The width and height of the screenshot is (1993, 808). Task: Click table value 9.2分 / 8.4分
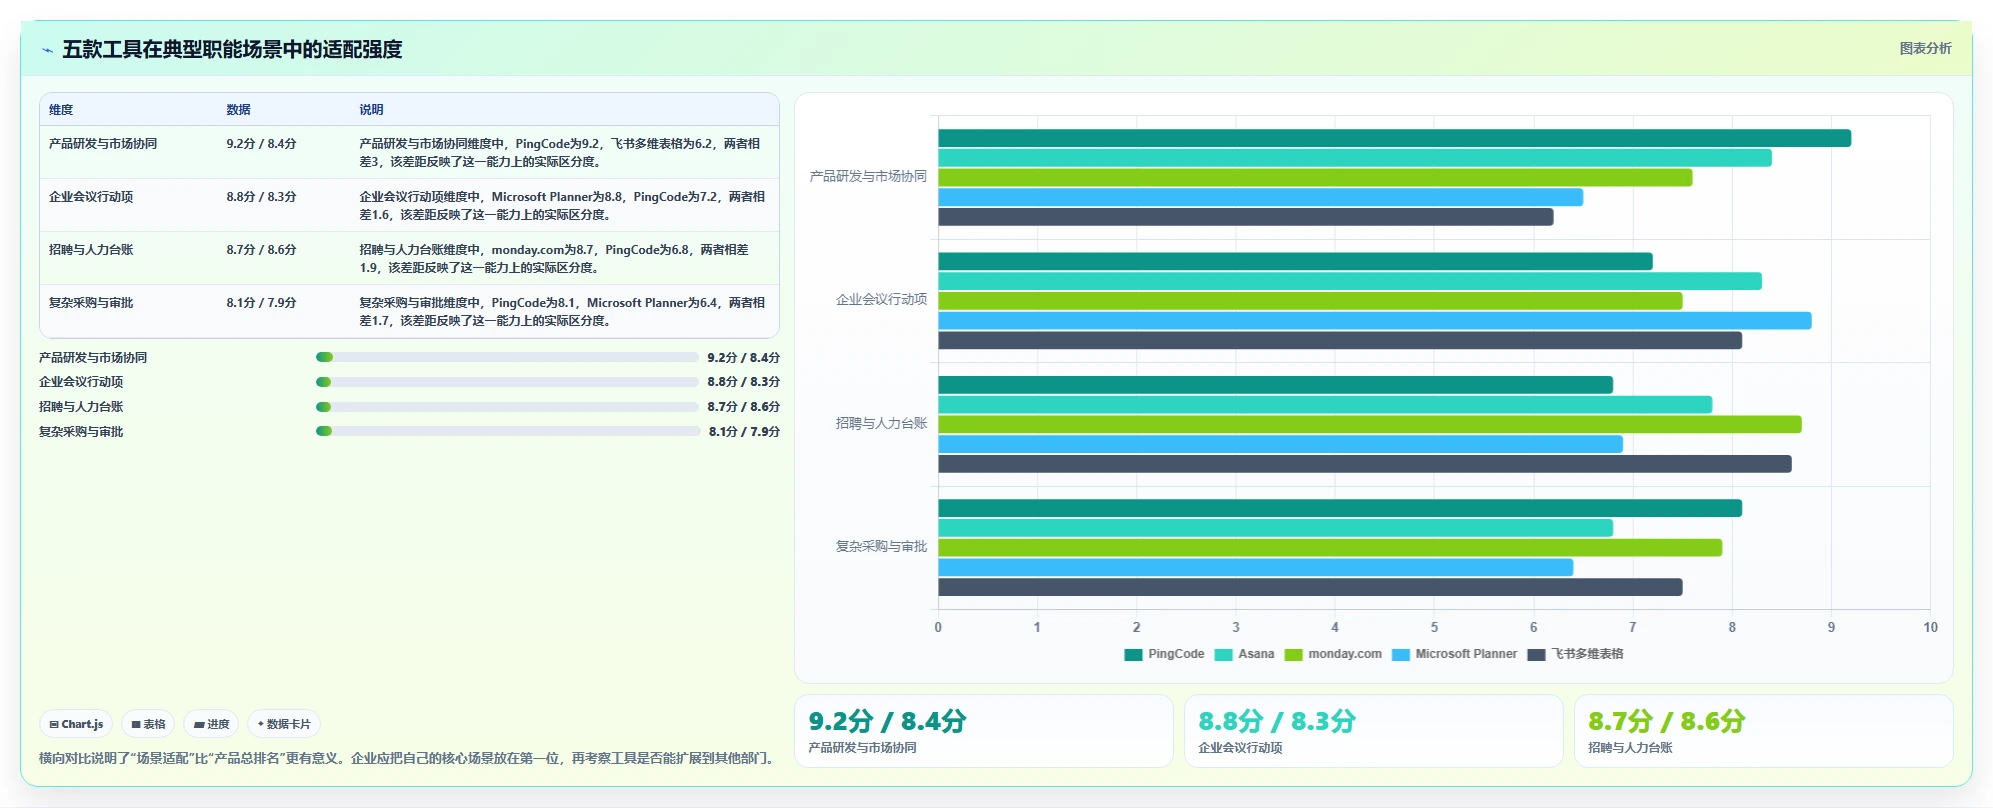pyautogui.click(x=261, y=144)
